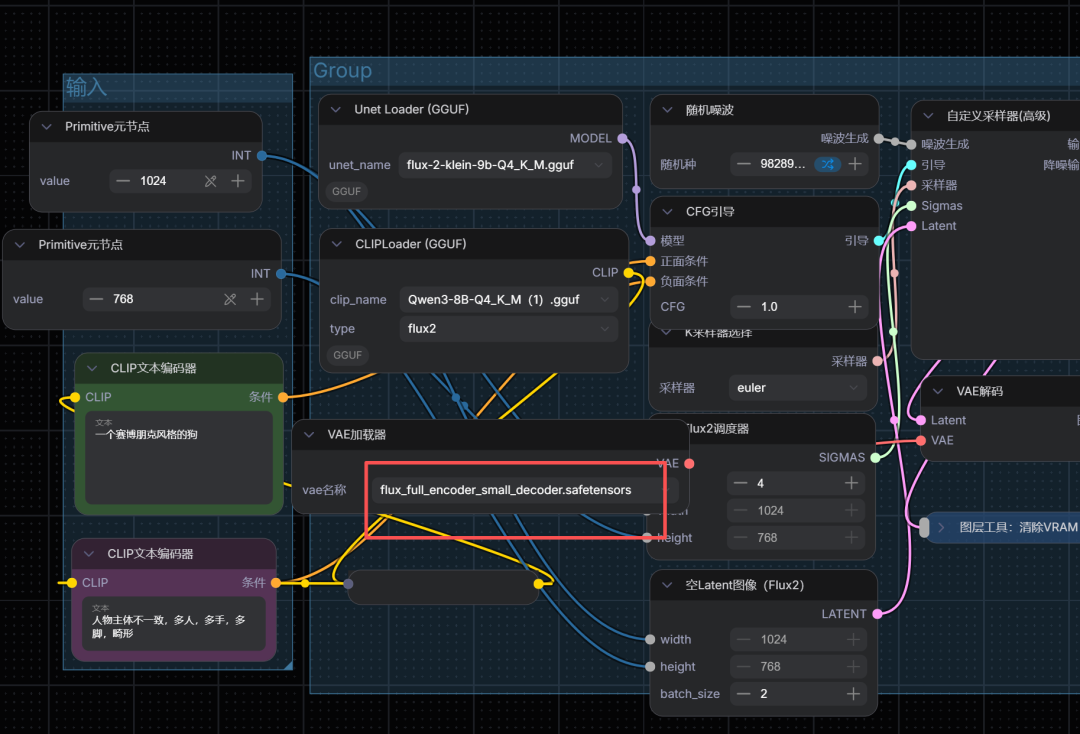Click the GGUF badge on CLIPLoader
This screenshot has width=1080, height=734.
coord(347,355)
